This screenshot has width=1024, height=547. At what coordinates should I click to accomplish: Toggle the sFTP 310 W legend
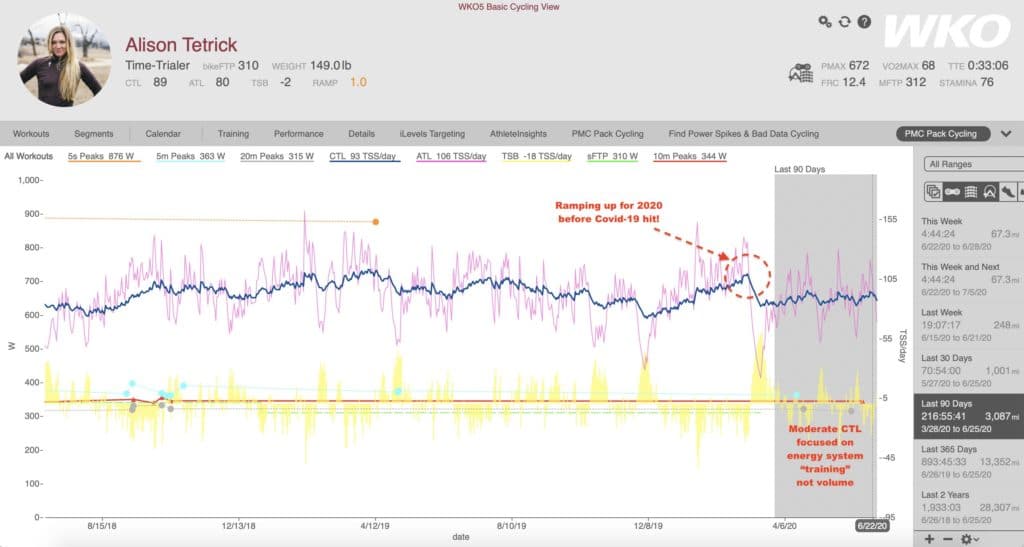tap(612, 157)
